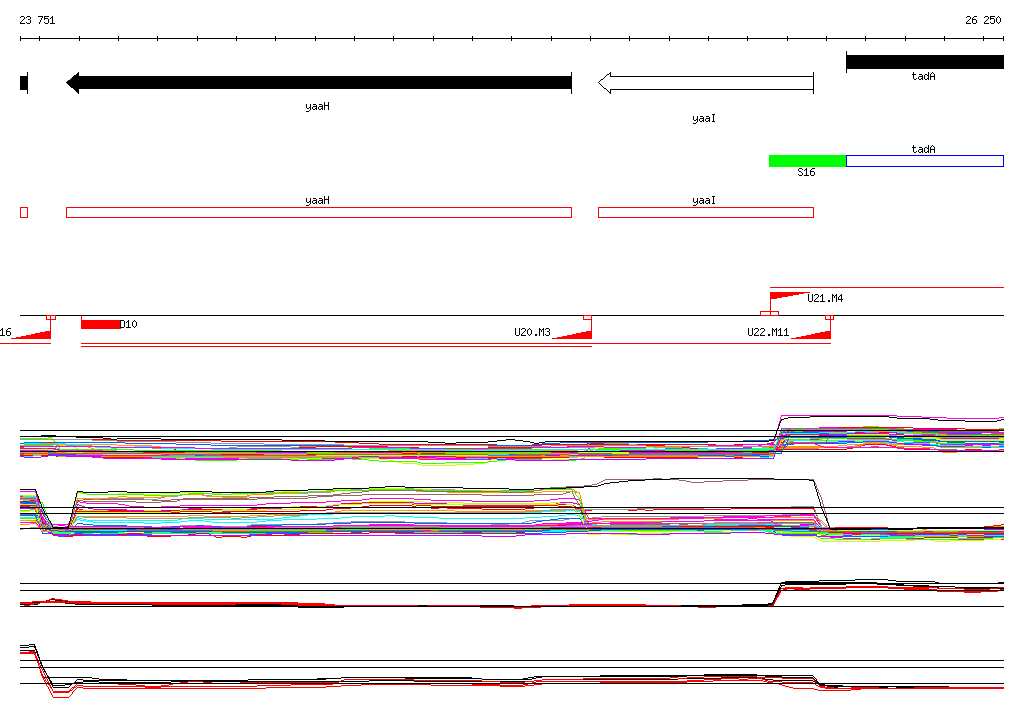Click the yaaH text label under black arrow
This screenshot has width=1024, height=714.
317,106
